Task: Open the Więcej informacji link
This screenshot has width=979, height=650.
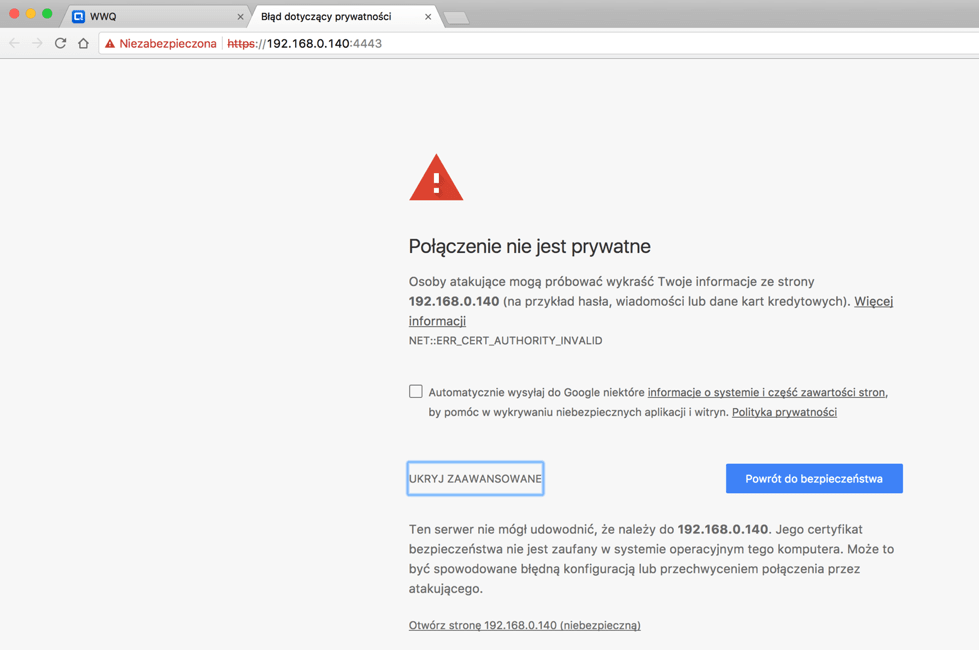Action: tap(872, 301)
